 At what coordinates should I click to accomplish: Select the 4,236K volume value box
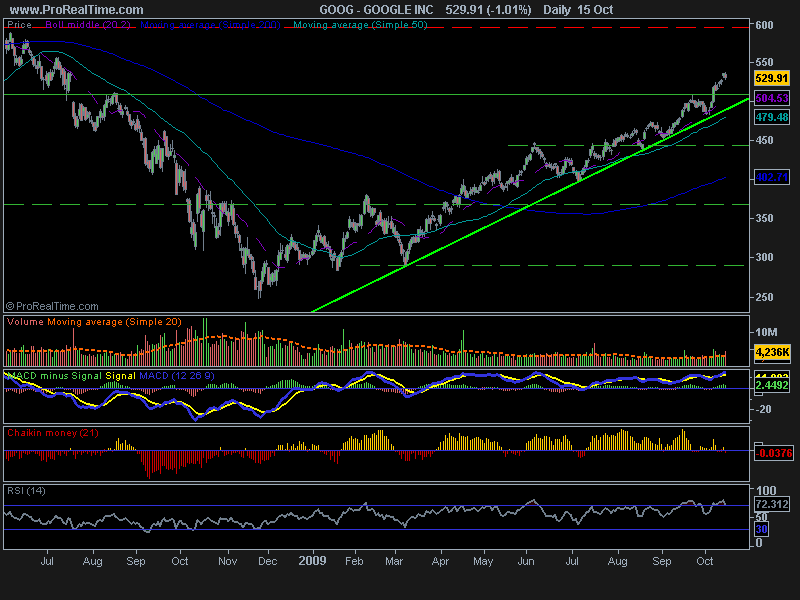coord(772,352)
